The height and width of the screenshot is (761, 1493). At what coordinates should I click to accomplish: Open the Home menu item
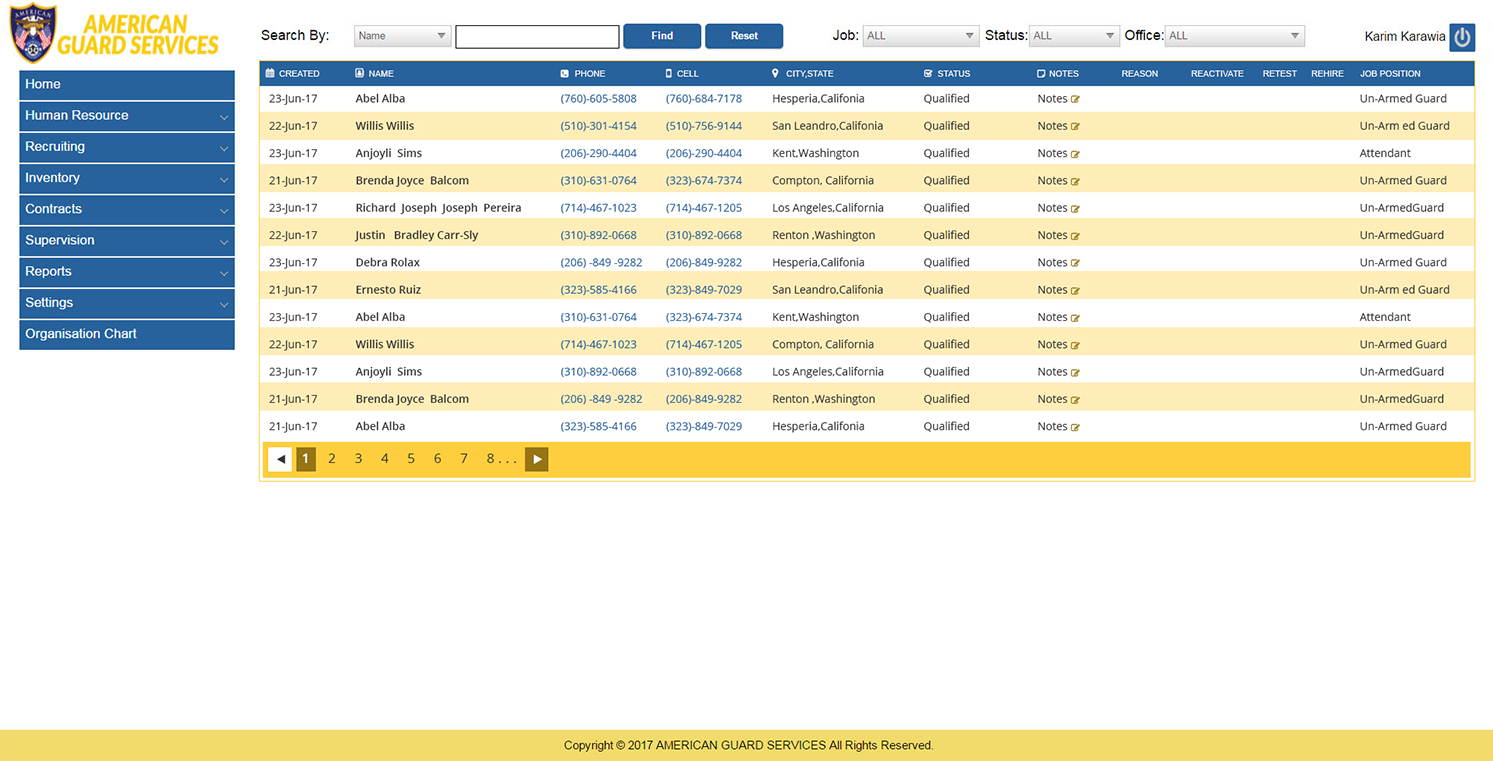pos(127,85)
